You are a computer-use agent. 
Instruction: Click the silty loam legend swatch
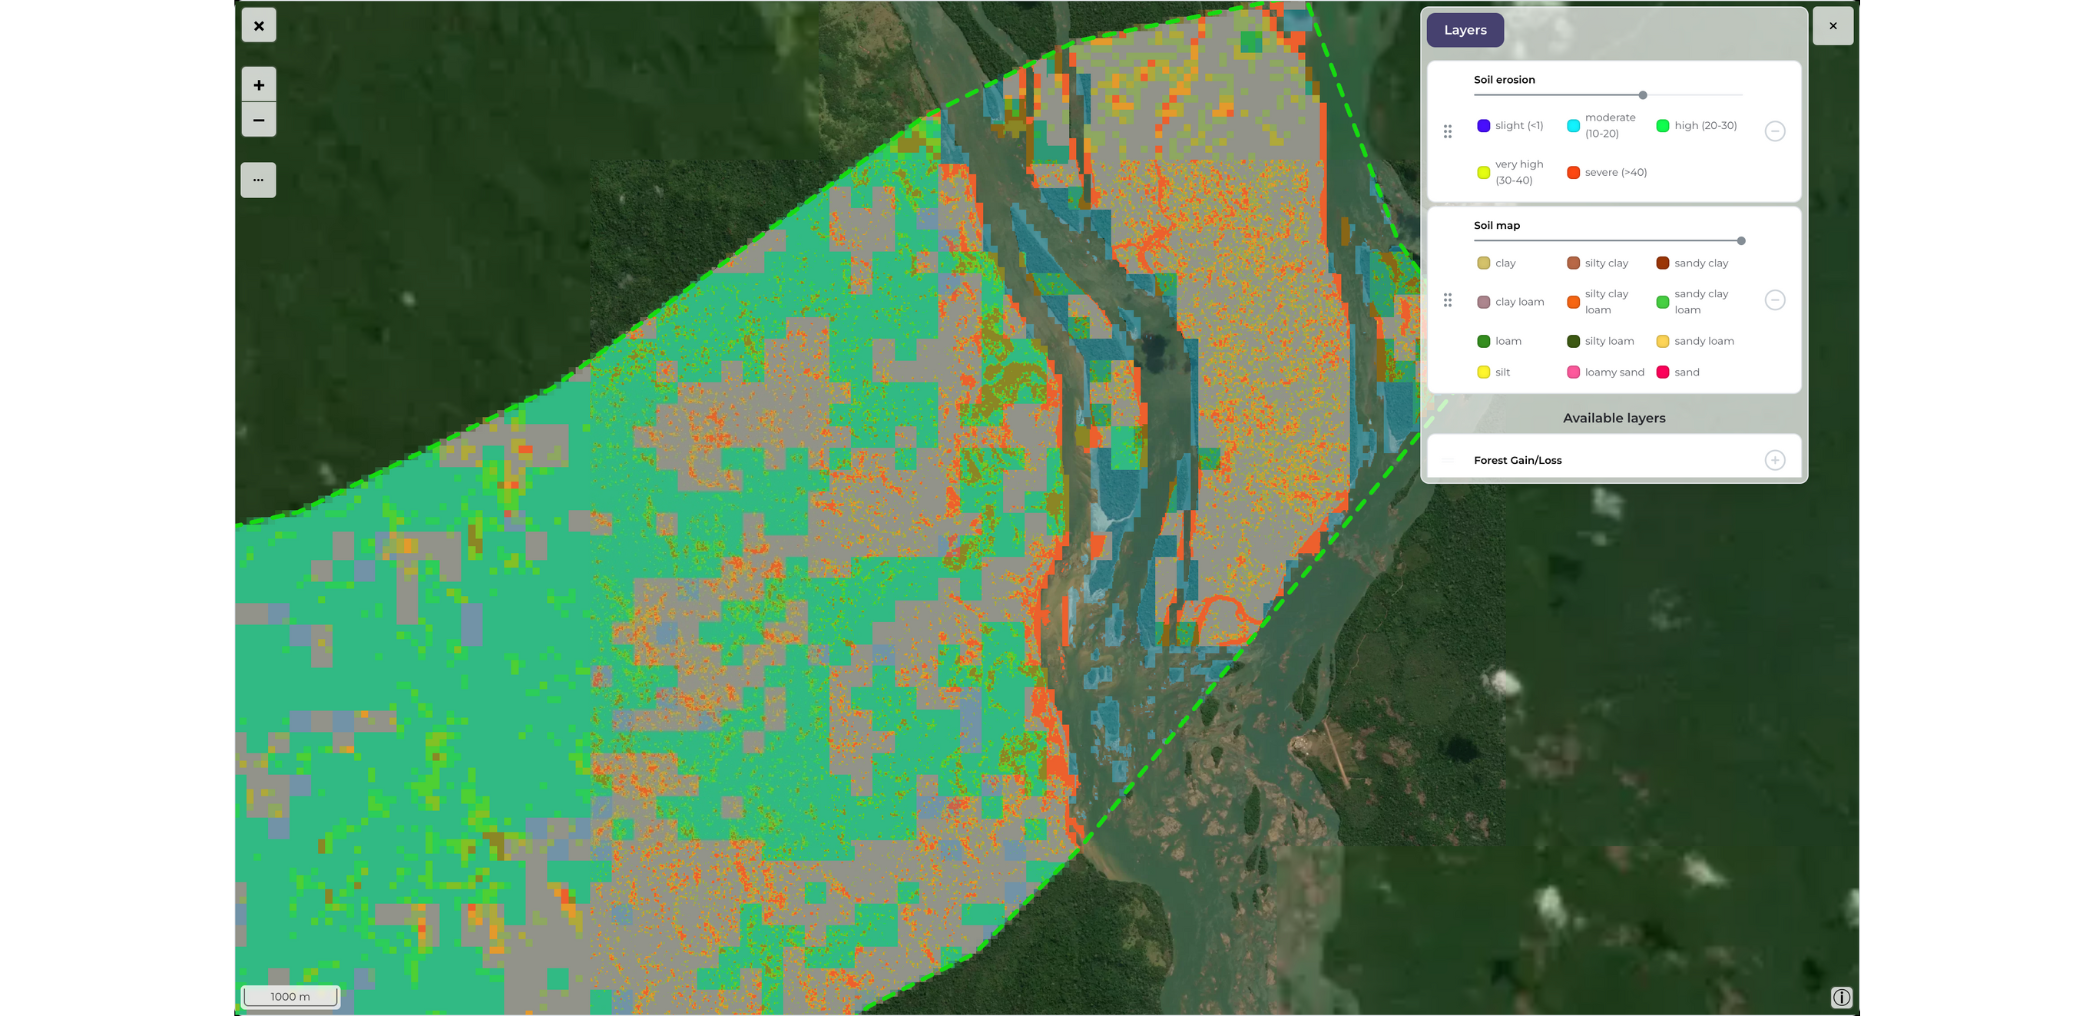[x=1573, y=341]
